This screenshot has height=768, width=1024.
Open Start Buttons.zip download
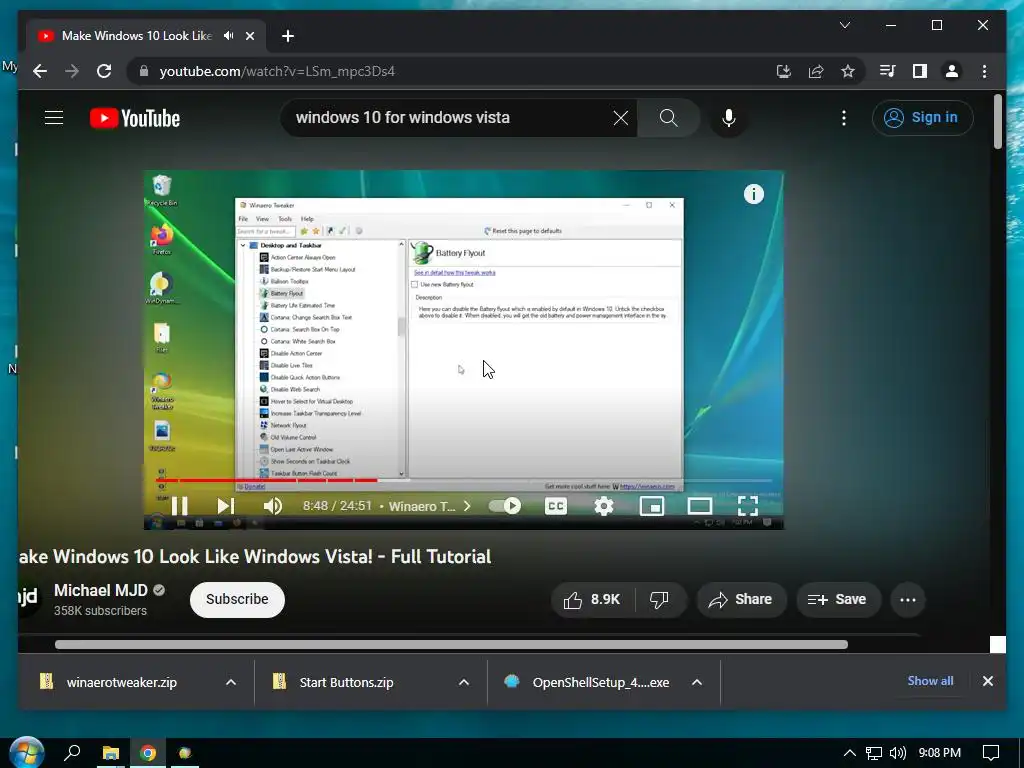pos(346,682)
